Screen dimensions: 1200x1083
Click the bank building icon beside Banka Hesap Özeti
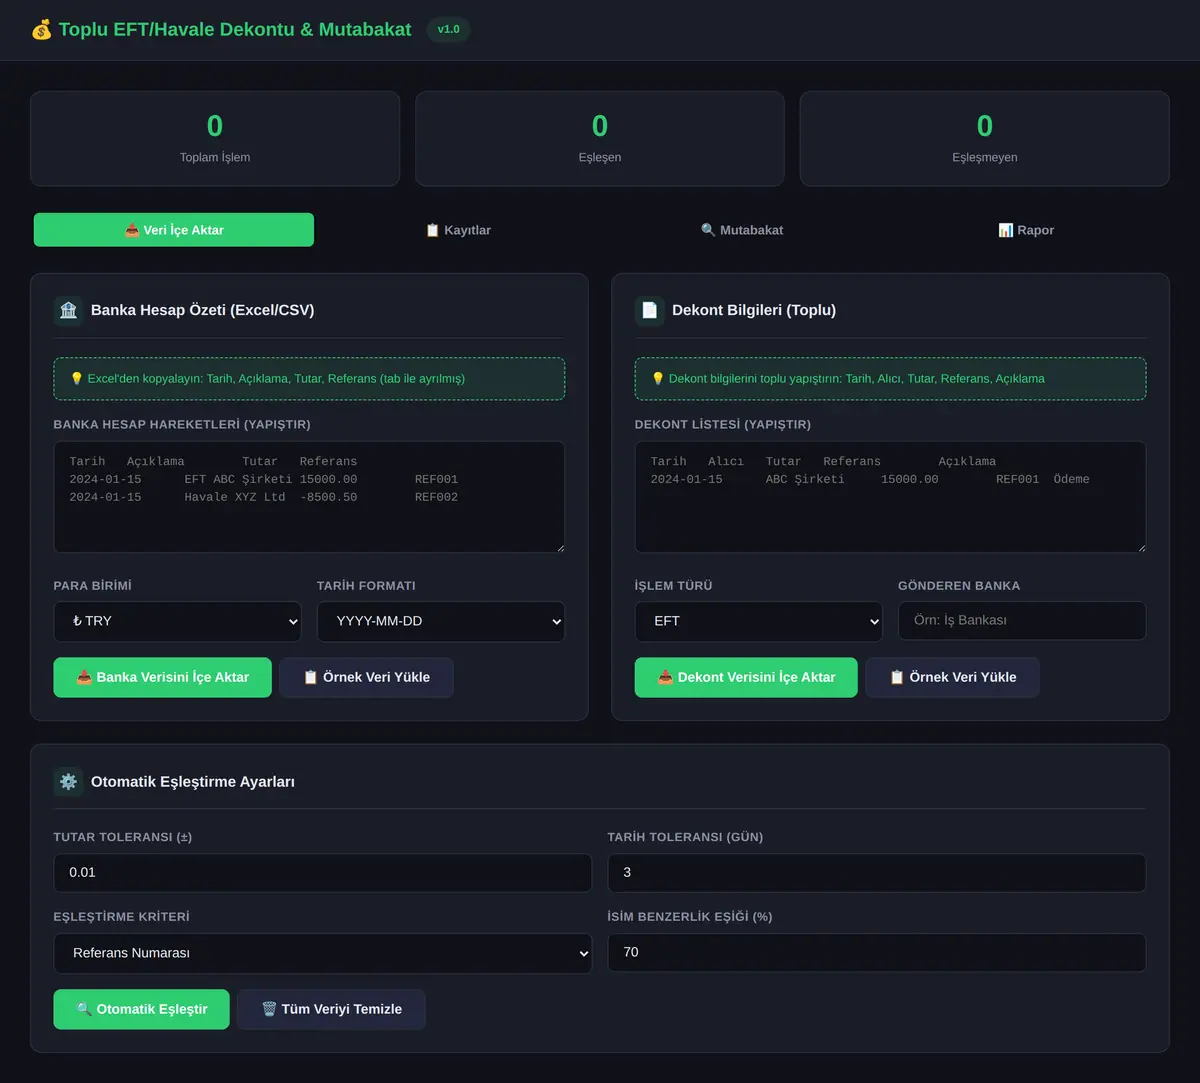[x=68, y=310]
